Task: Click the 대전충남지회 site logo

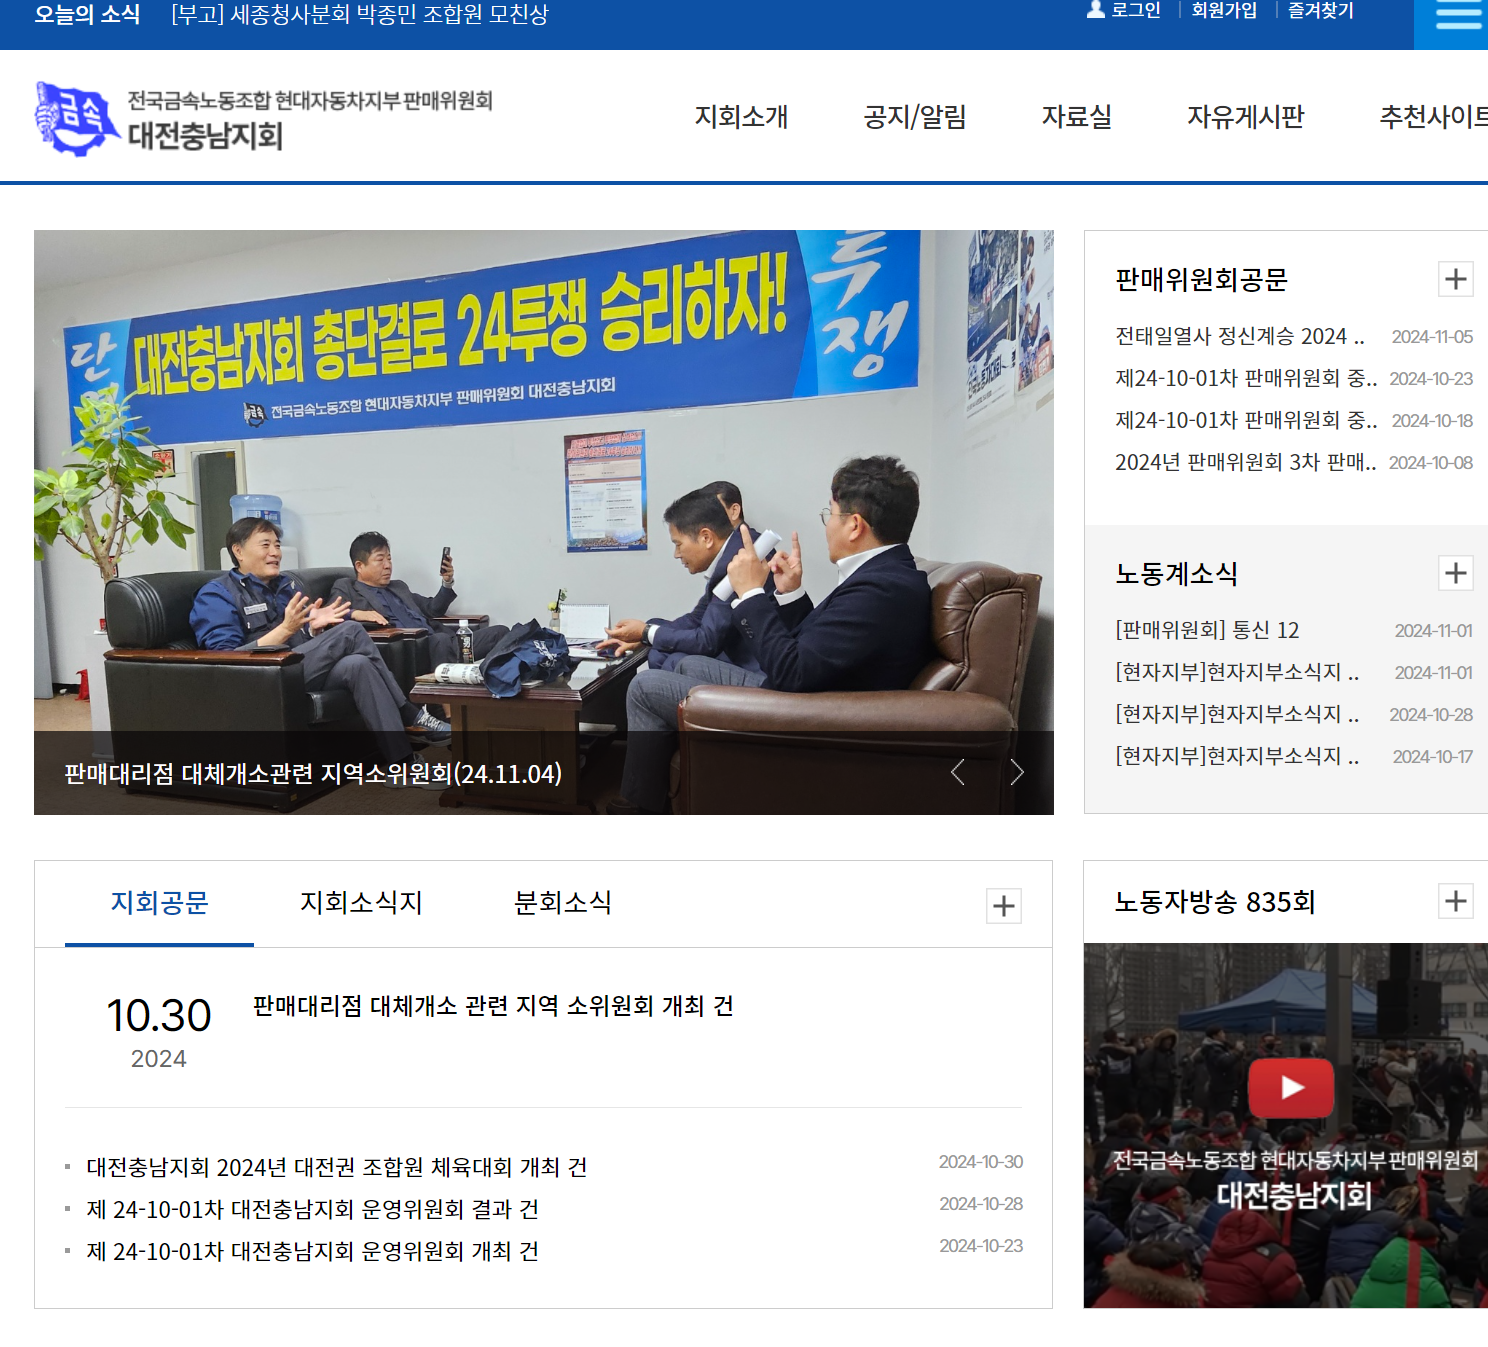Action: [263, 119]
